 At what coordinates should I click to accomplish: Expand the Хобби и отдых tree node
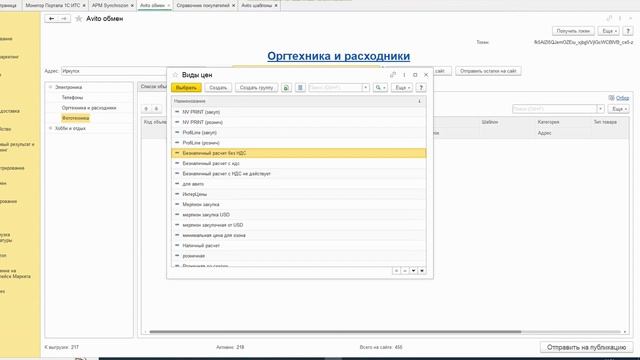tap(51, 128)
